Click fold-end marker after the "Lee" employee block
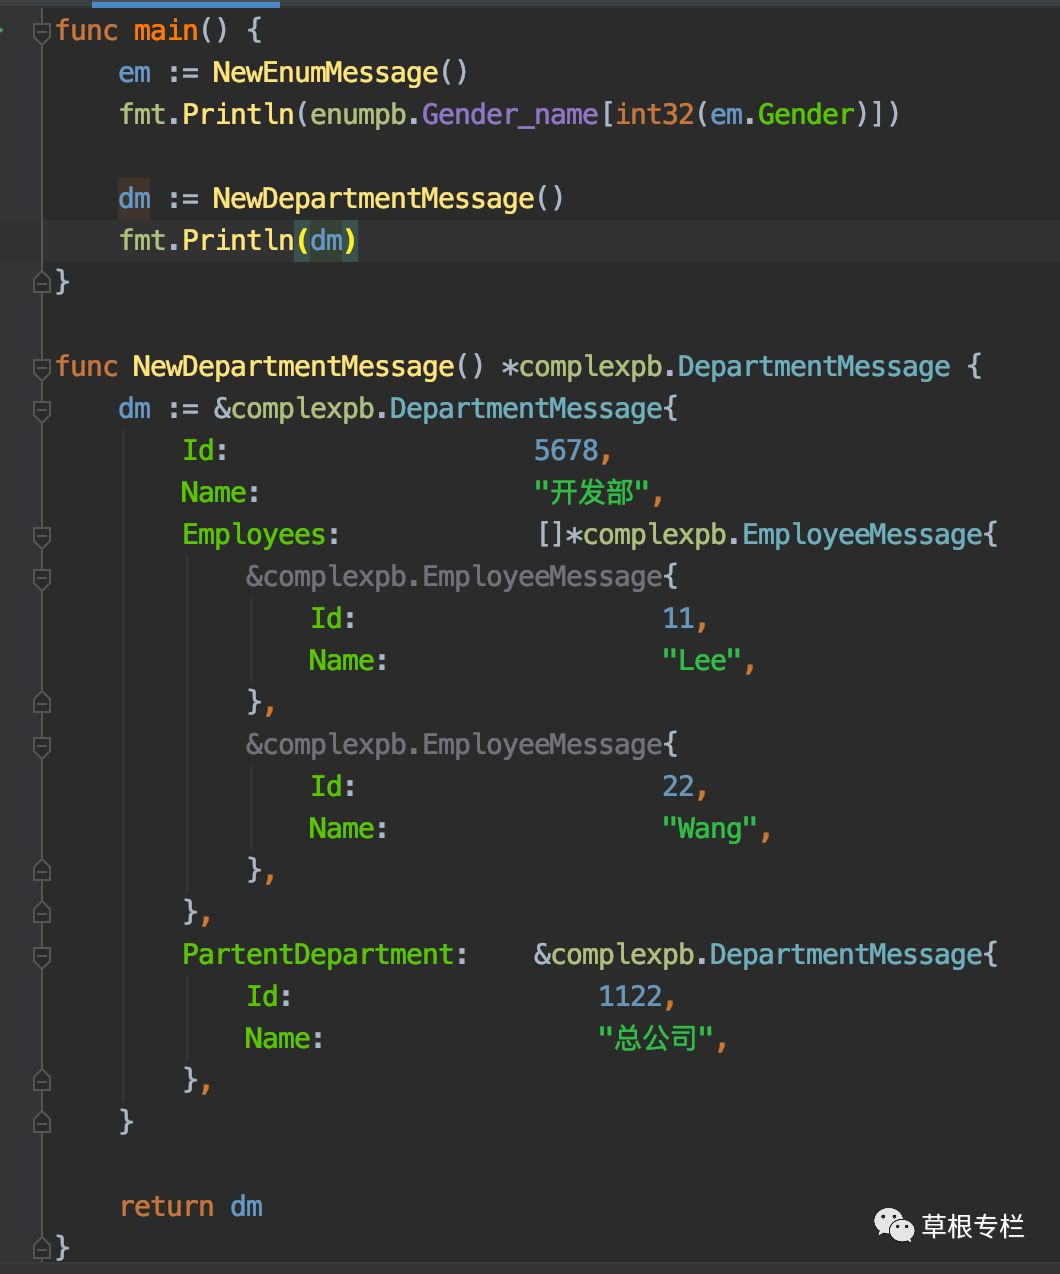Image resolution: width=1060 pixels, height=1274 pixels. [42, 703]
